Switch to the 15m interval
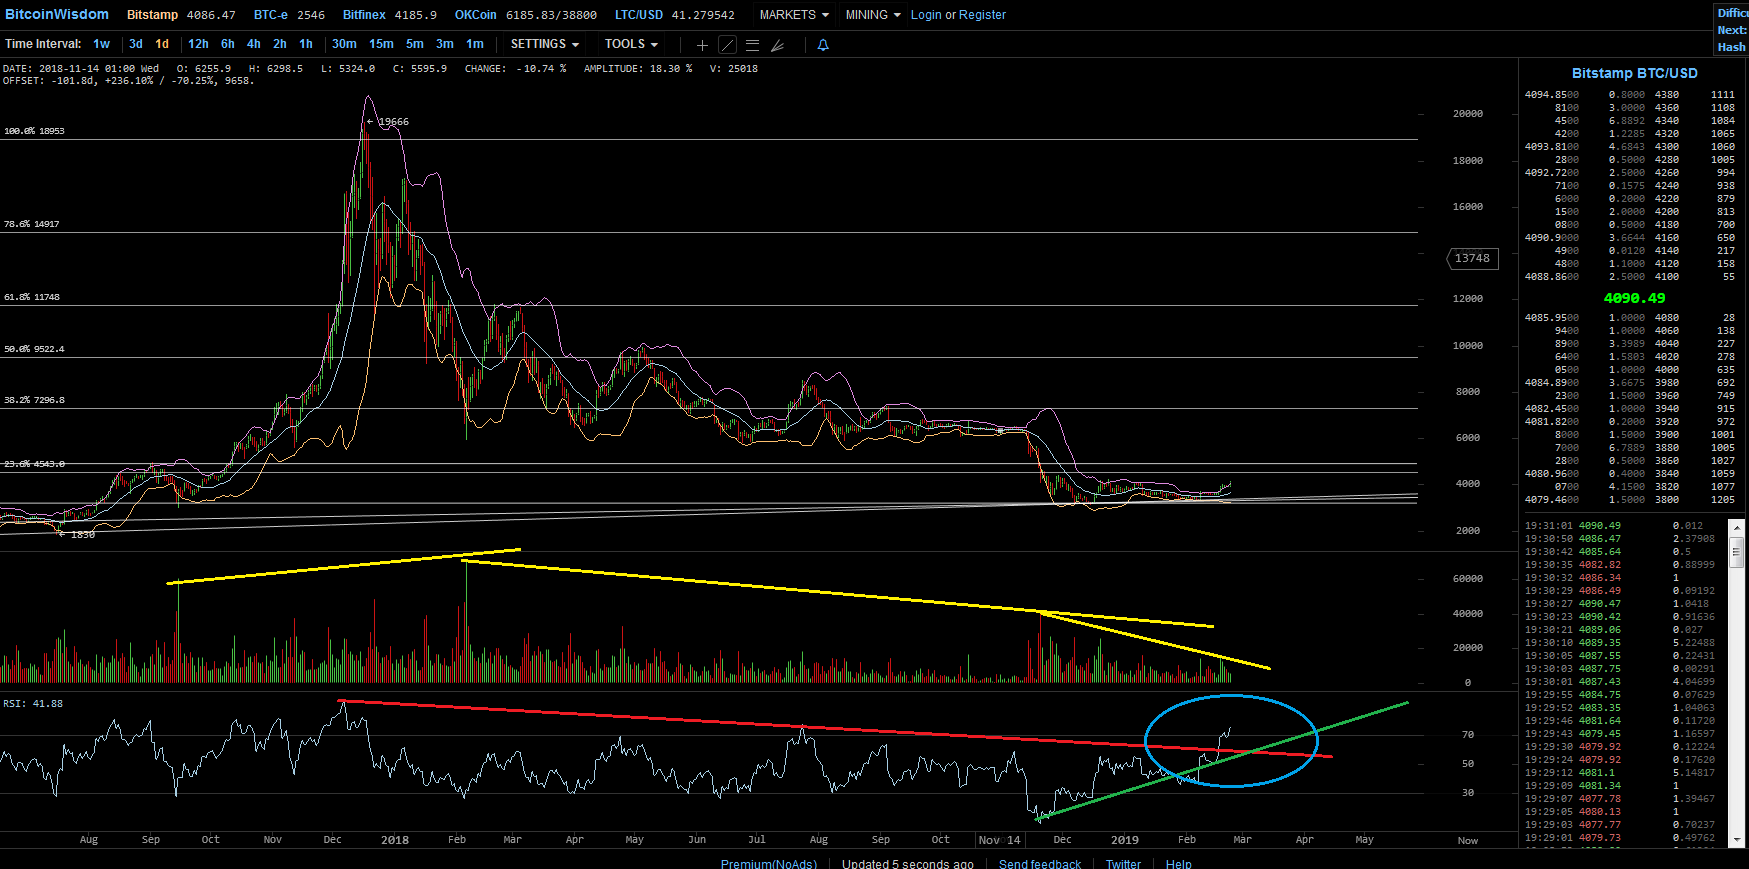The height and width of the screenshot is (869, 1749). point(381,44)
